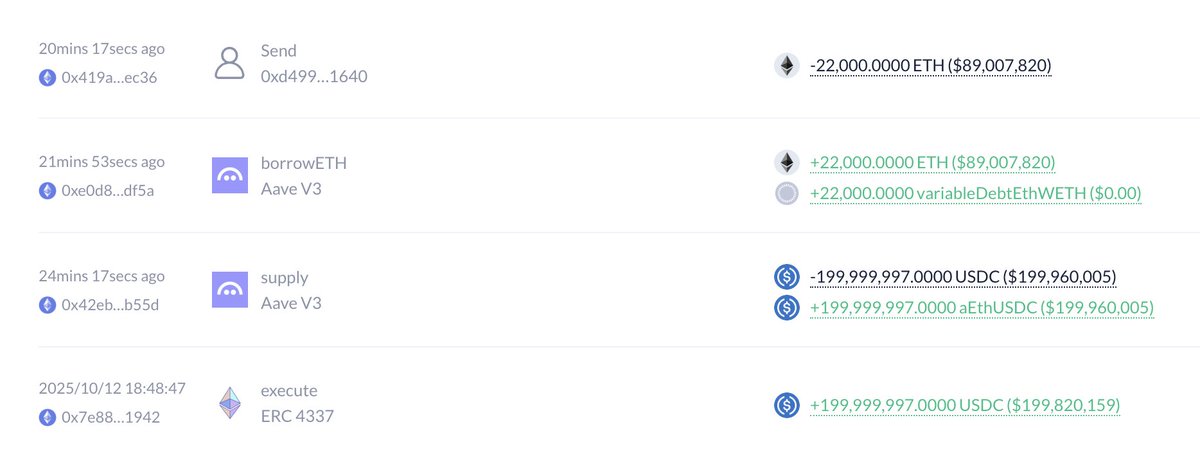
Task: Click the ERC 4337 protocol label
Action: pos(297,416)
